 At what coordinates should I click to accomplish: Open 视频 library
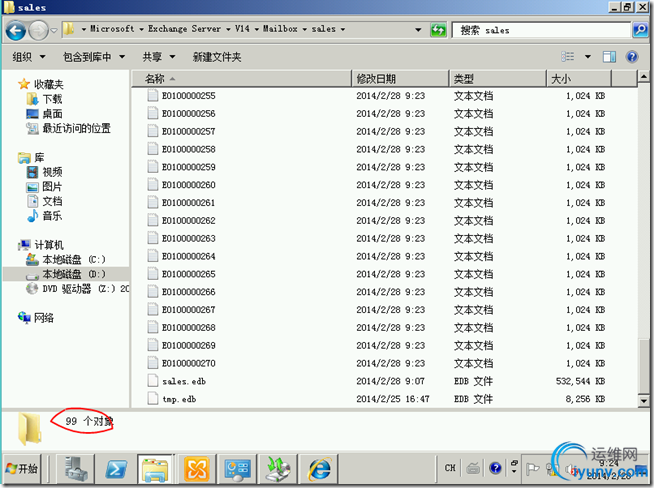(x=52, y=172)
